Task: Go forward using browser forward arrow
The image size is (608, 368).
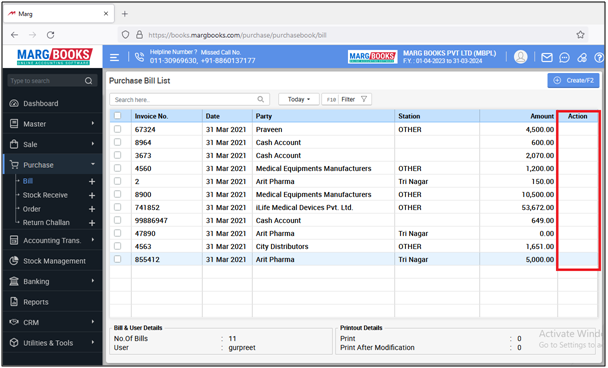Action: (x=33, y=35)
